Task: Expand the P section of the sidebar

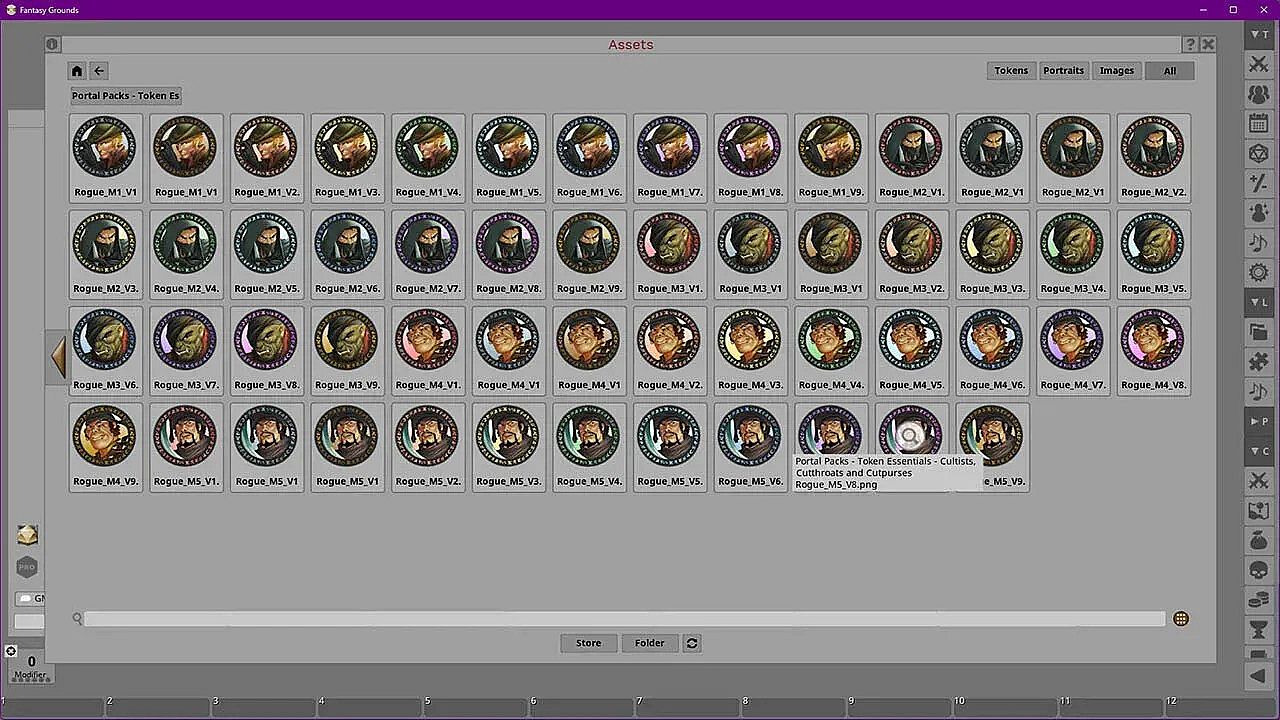Action: point(1259,421)
